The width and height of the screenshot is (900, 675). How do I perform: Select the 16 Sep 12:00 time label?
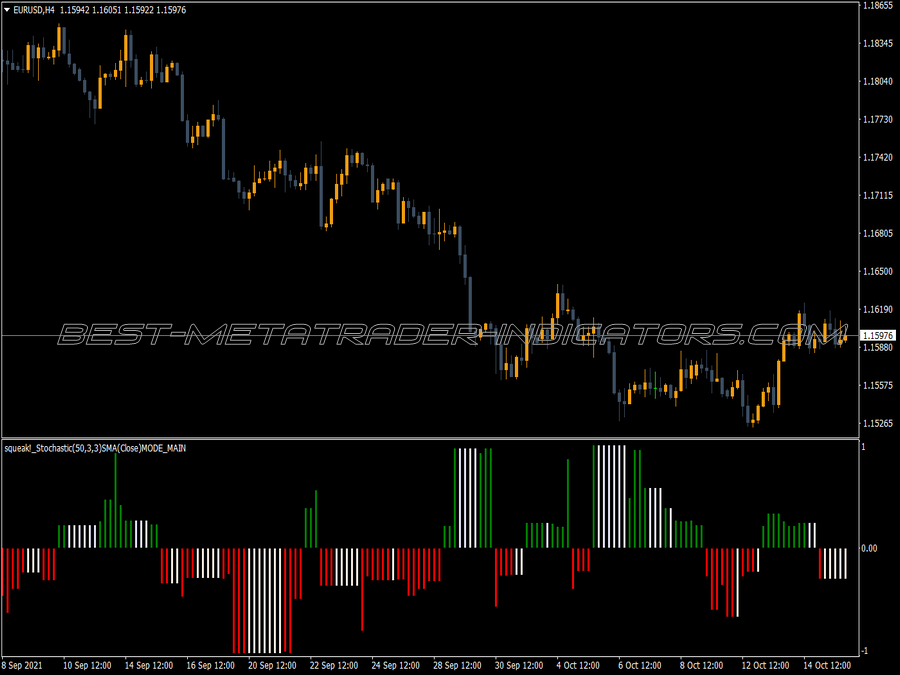pyautogui.click(x=211, y=665)
